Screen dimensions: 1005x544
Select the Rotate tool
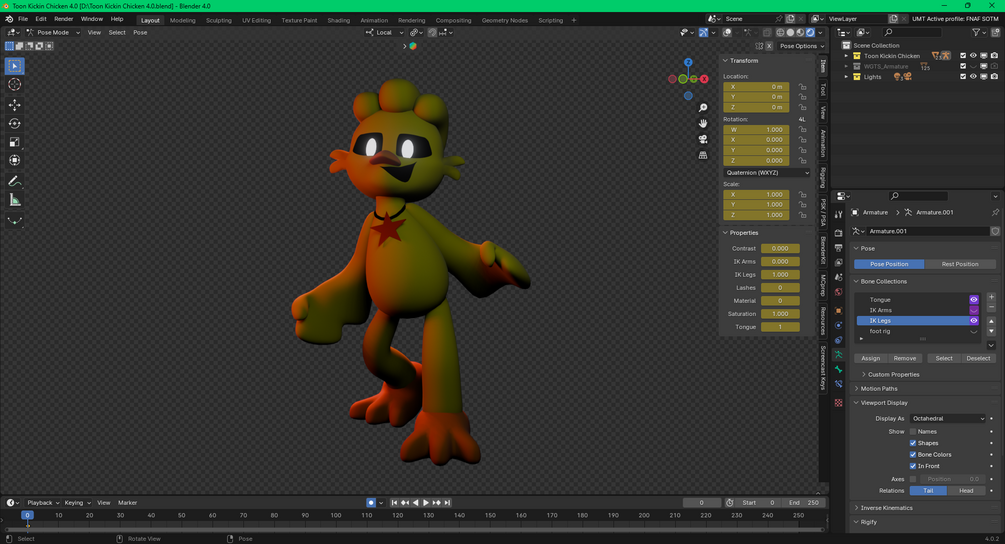pyautogui.click(x=14, y=123)
